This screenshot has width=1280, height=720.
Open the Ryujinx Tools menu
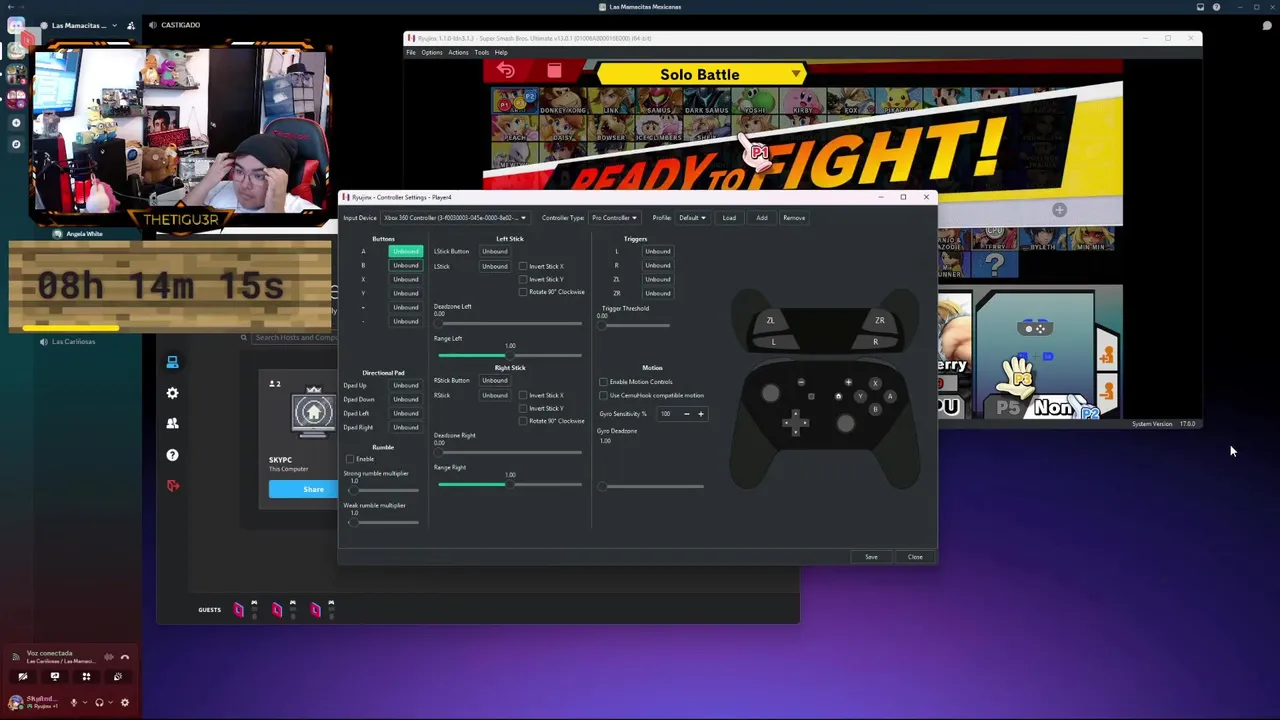click(x=482, y=52)
